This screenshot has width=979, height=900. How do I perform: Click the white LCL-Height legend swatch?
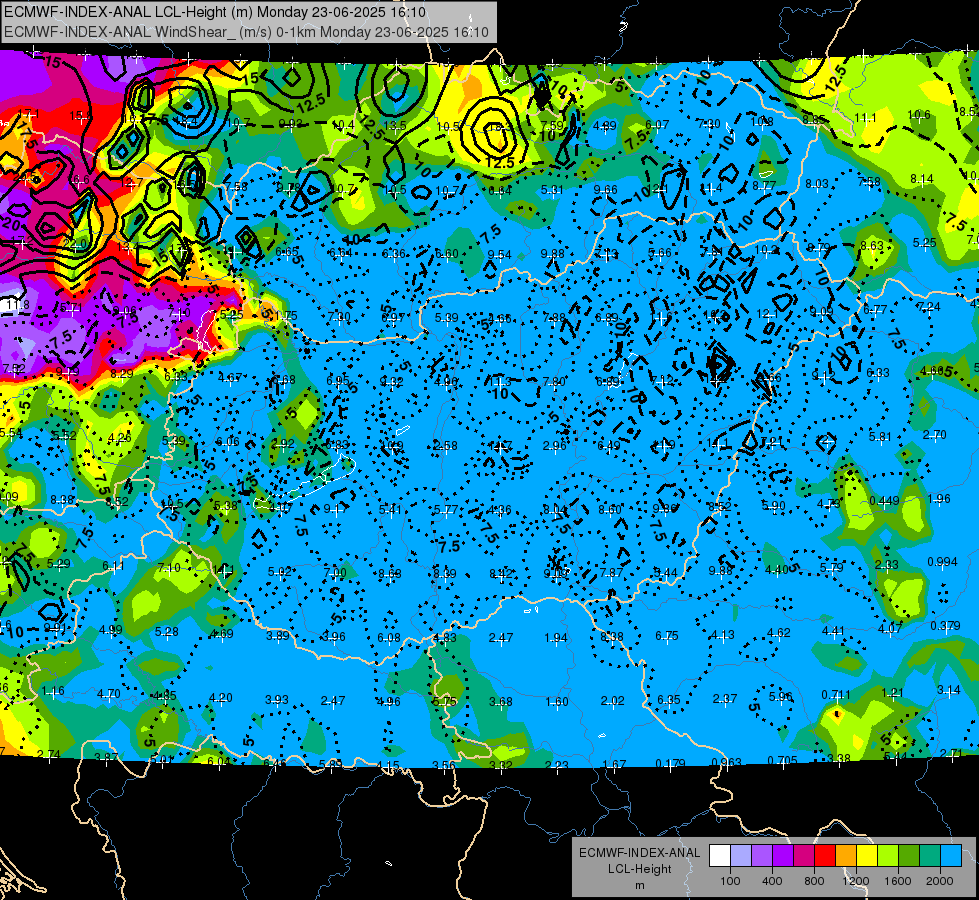pyautogui.click(x=720, y=855)
